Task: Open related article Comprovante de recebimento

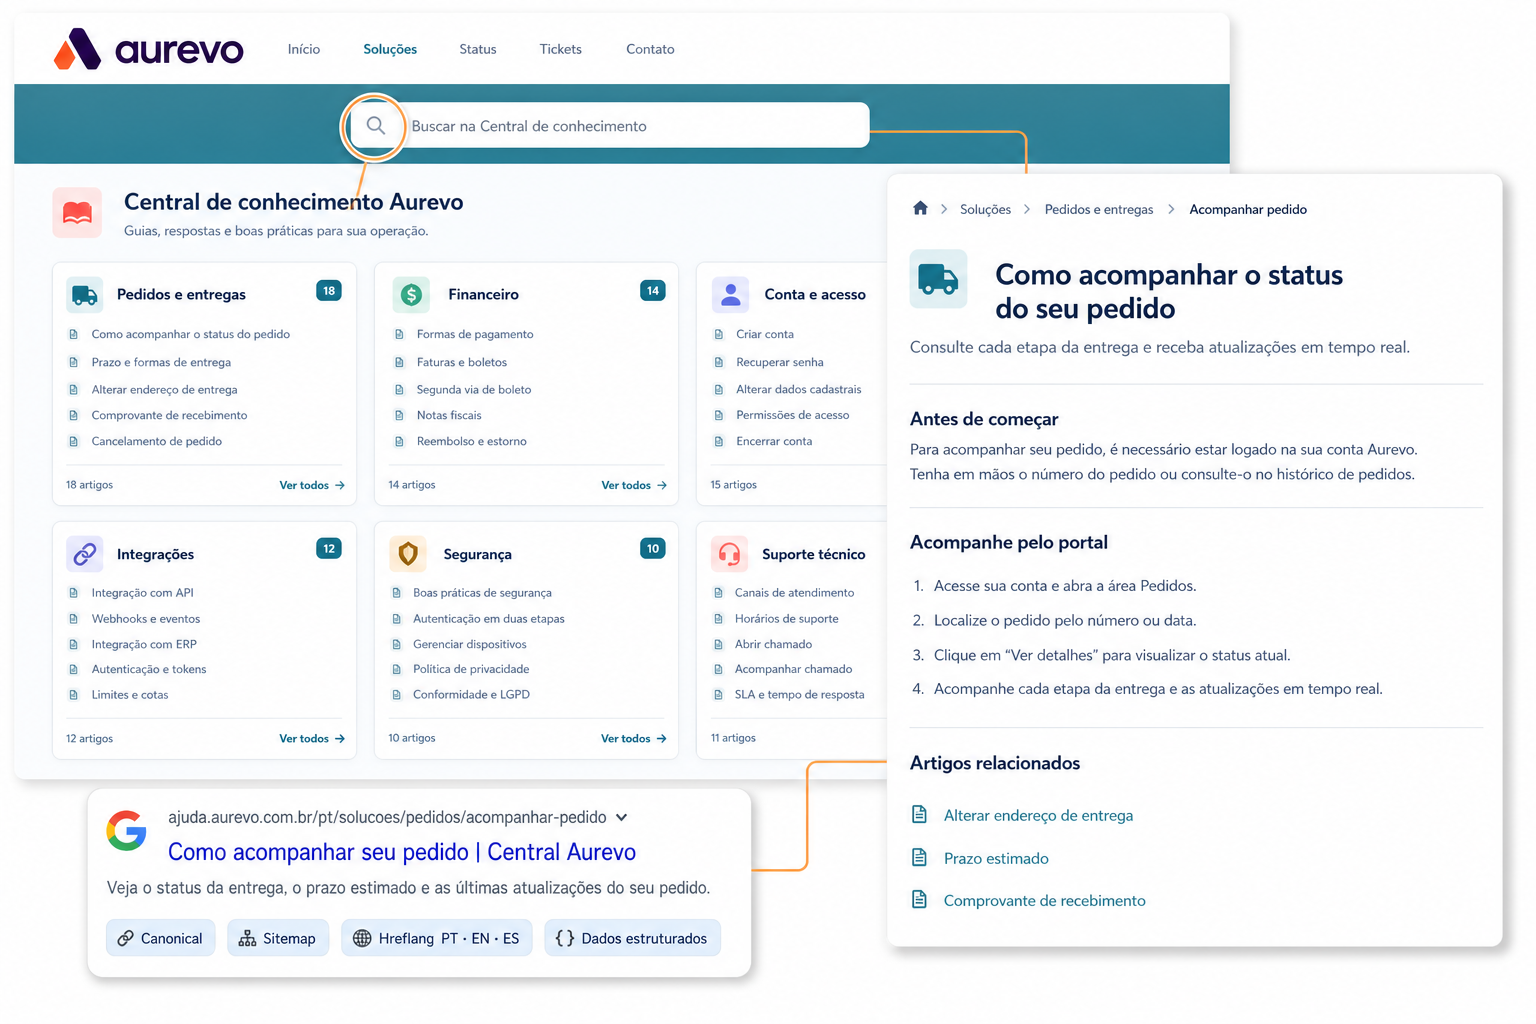Action: tap(1045, 900)
